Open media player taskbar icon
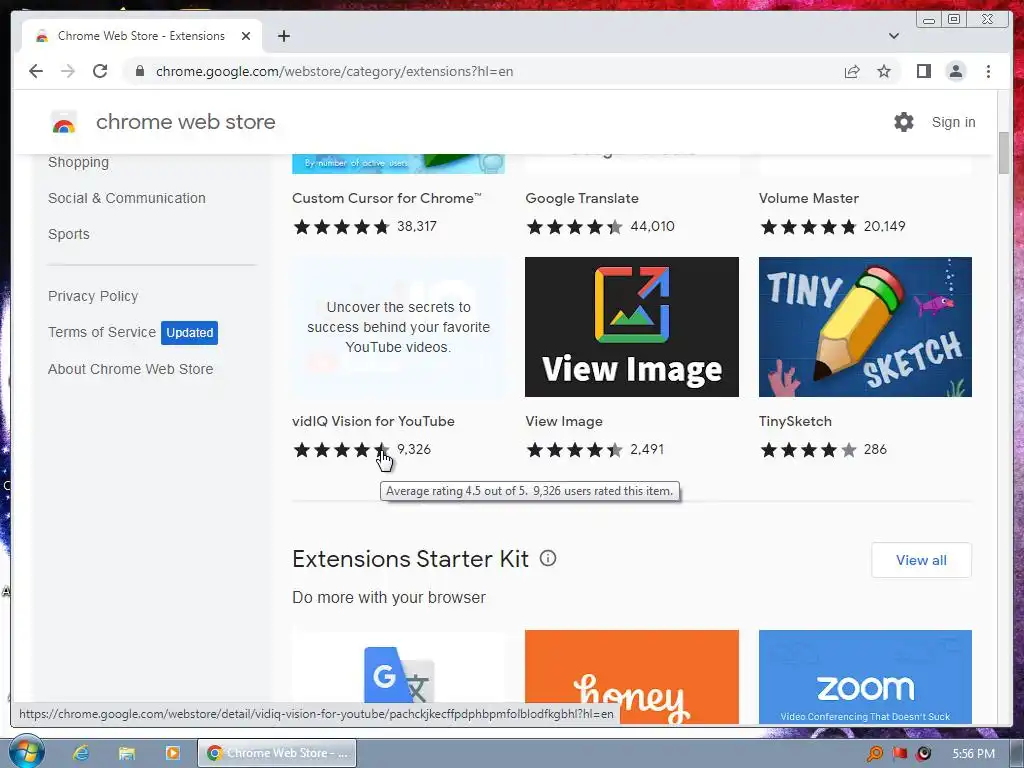This screenshot has height=768, width=1024. click(x=172, y=753)
